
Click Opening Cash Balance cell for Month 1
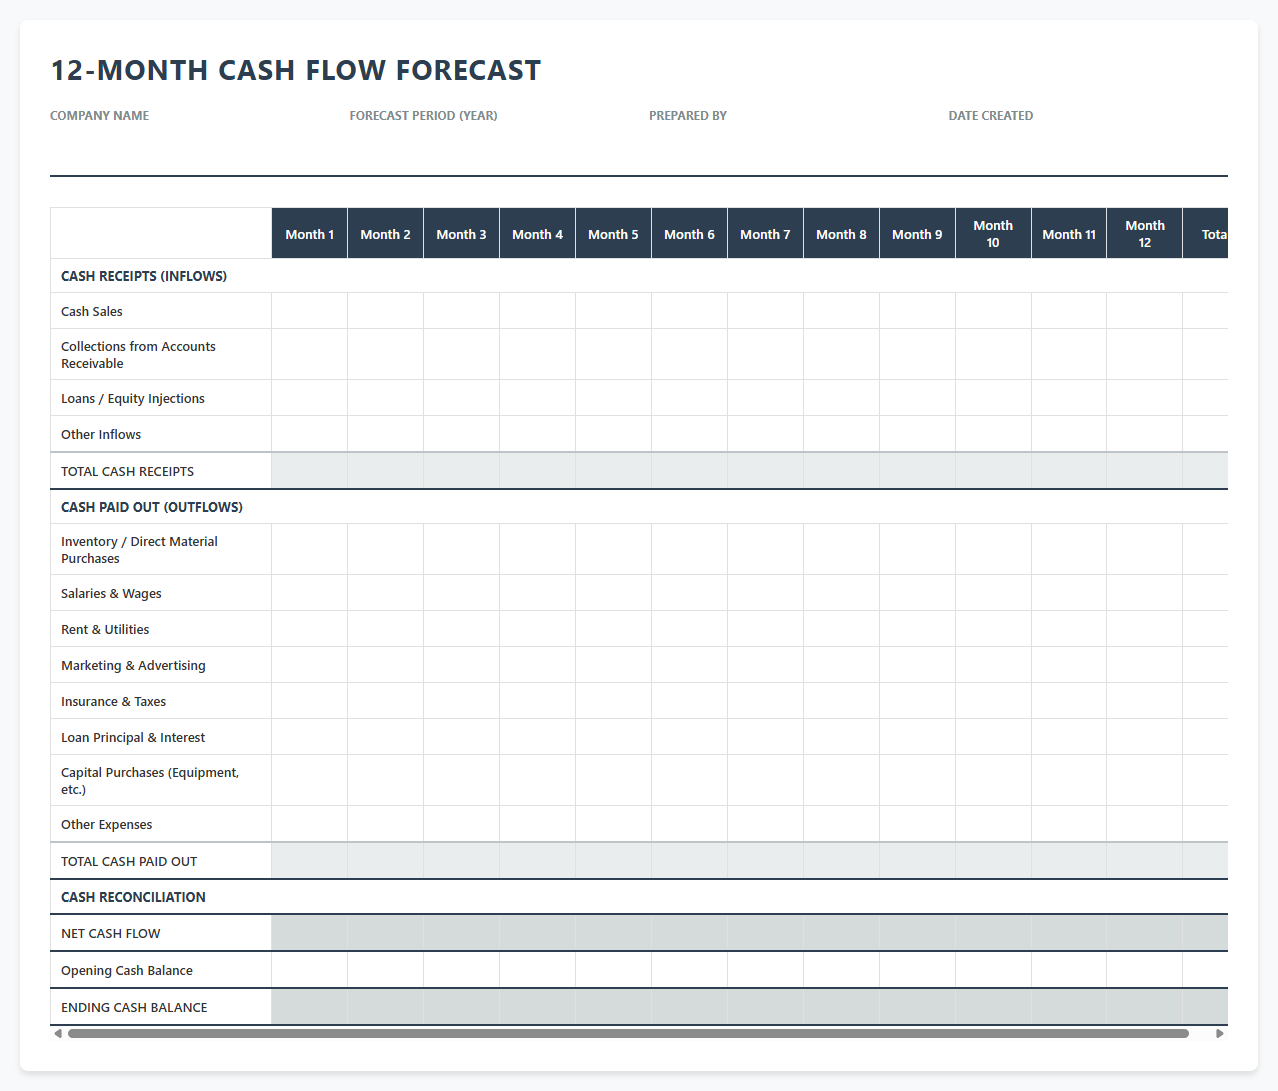pyautogui.click(x=310, y=970)
